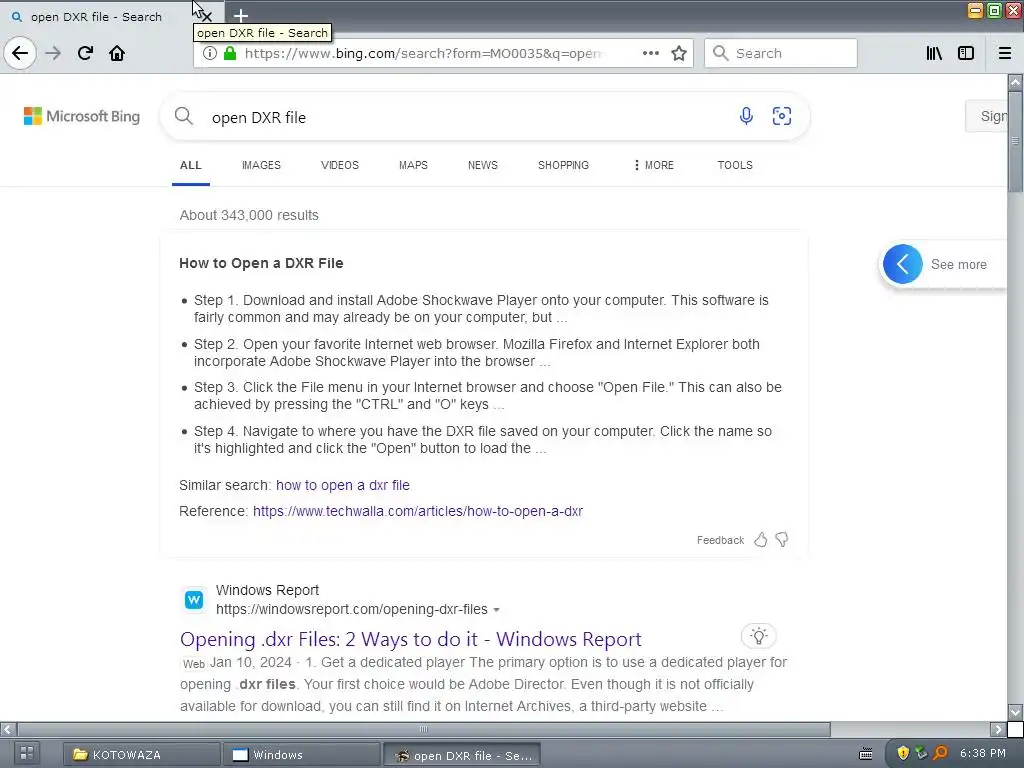Switch to the VIDEOS tab
The image size is (1024, 768).
pos(340,165)
